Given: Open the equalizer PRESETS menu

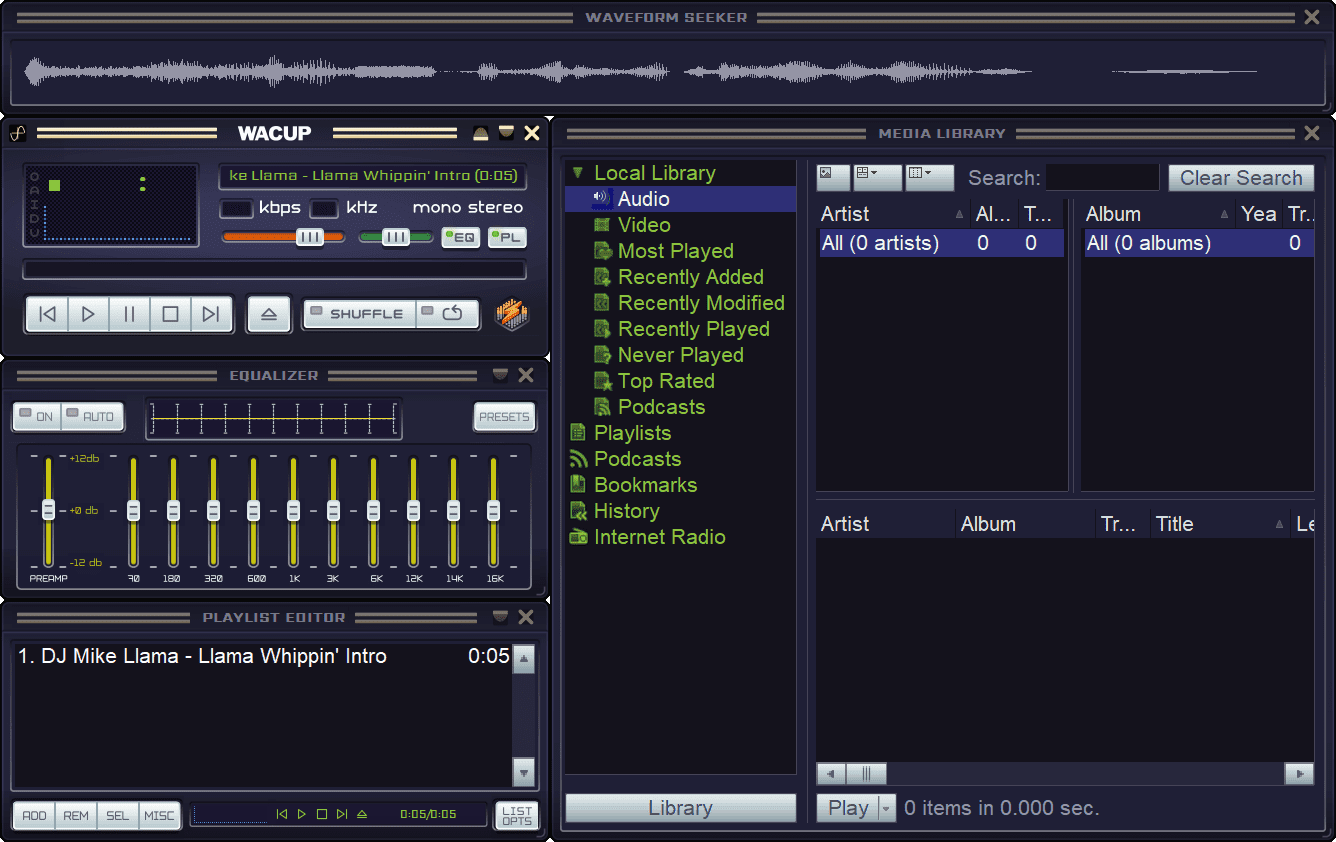Looking at the screenshot, I should point(504,417).
